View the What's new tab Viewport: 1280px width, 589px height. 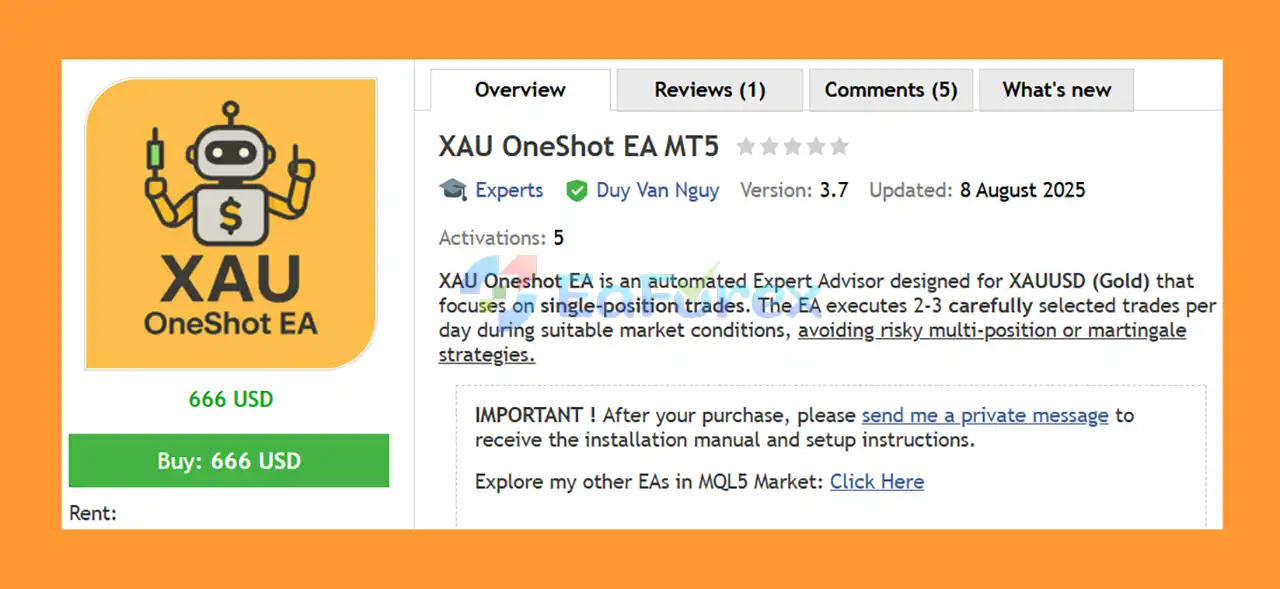click(1057, 90)
